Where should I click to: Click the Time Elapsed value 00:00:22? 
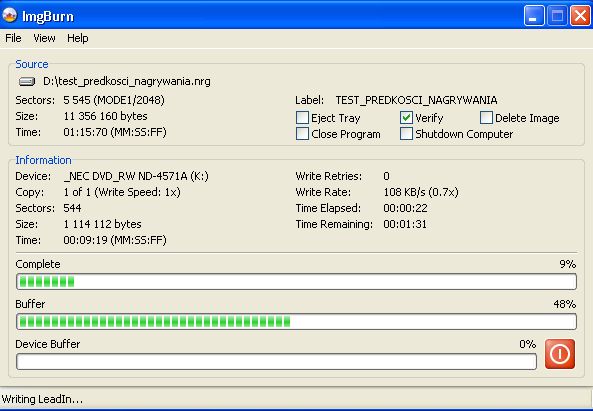tap(405, 208)
